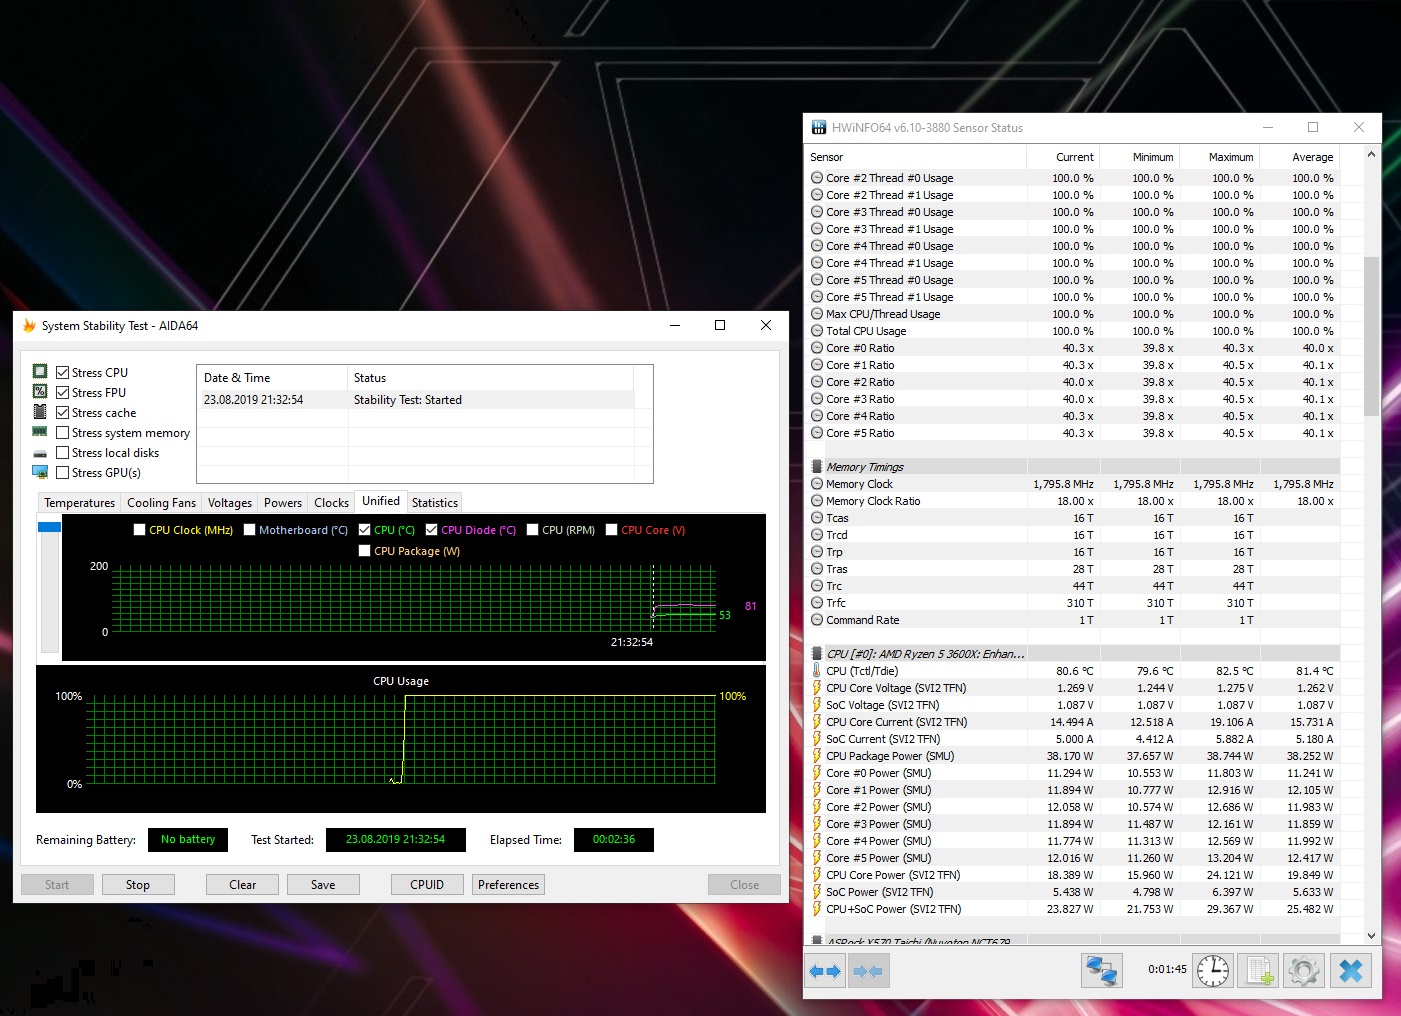Click circle icon on Total CPU Usage row

(817, 331)
